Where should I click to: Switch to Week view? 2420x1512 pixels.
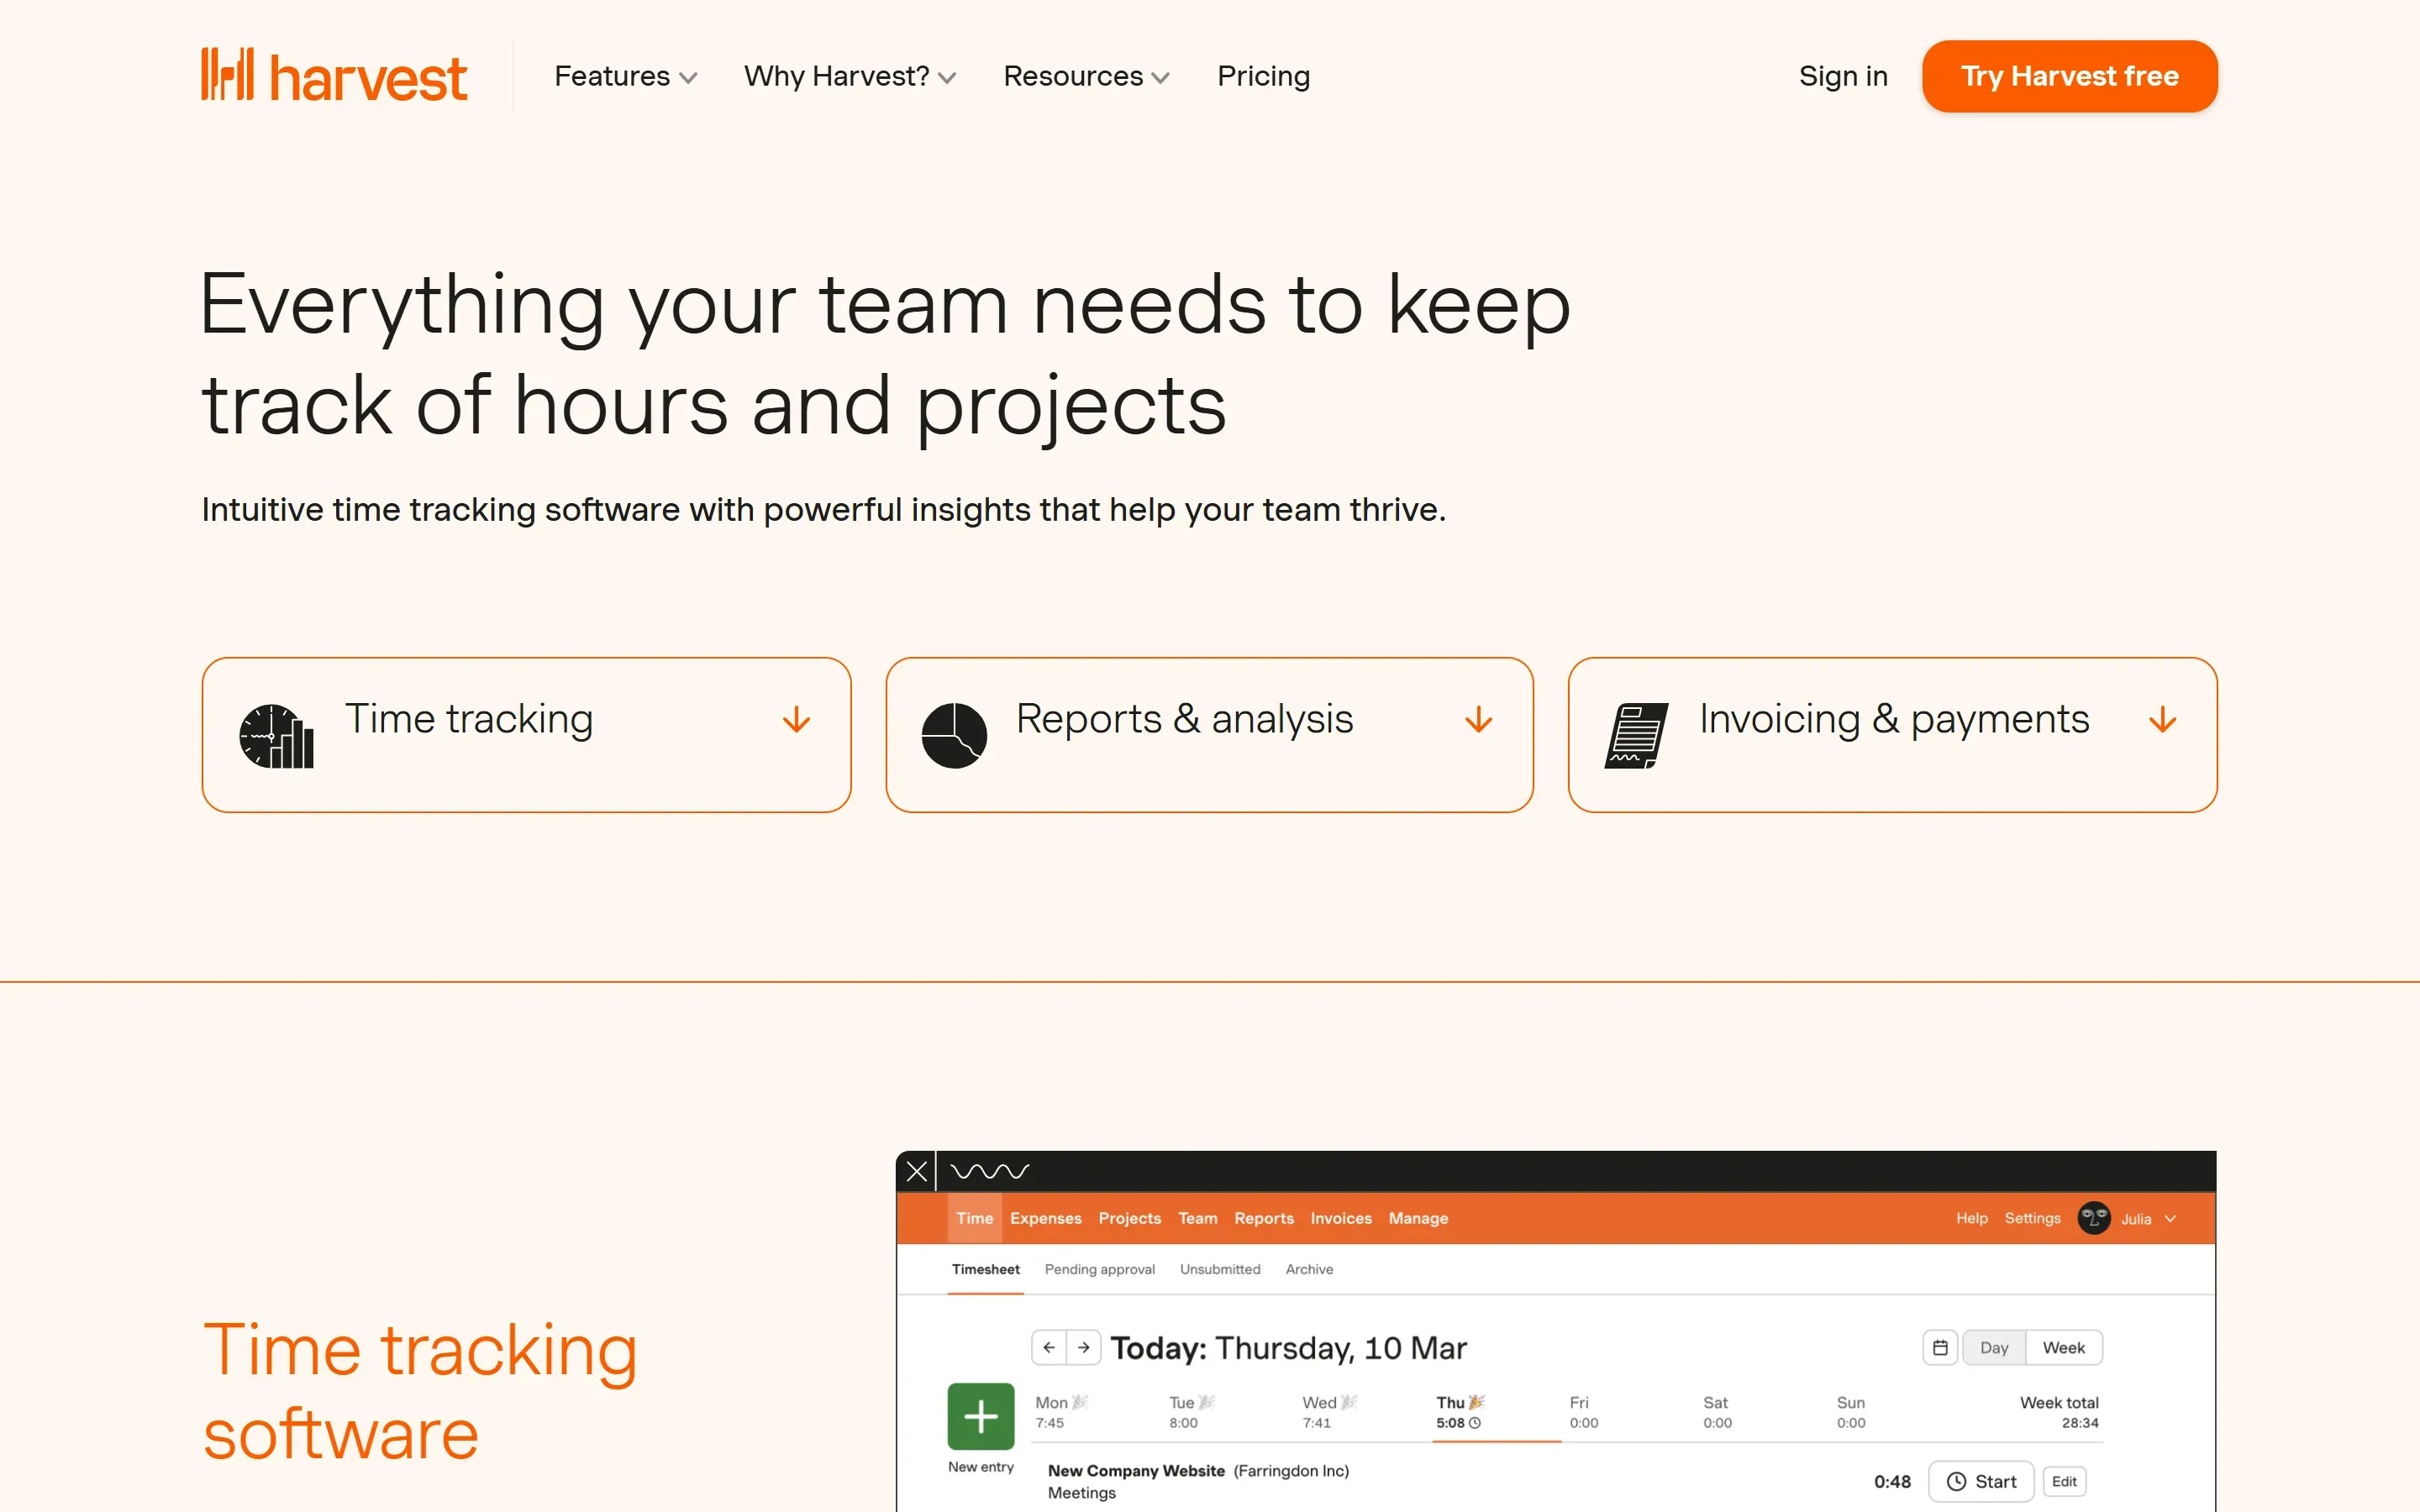tap(2064, 1347)
